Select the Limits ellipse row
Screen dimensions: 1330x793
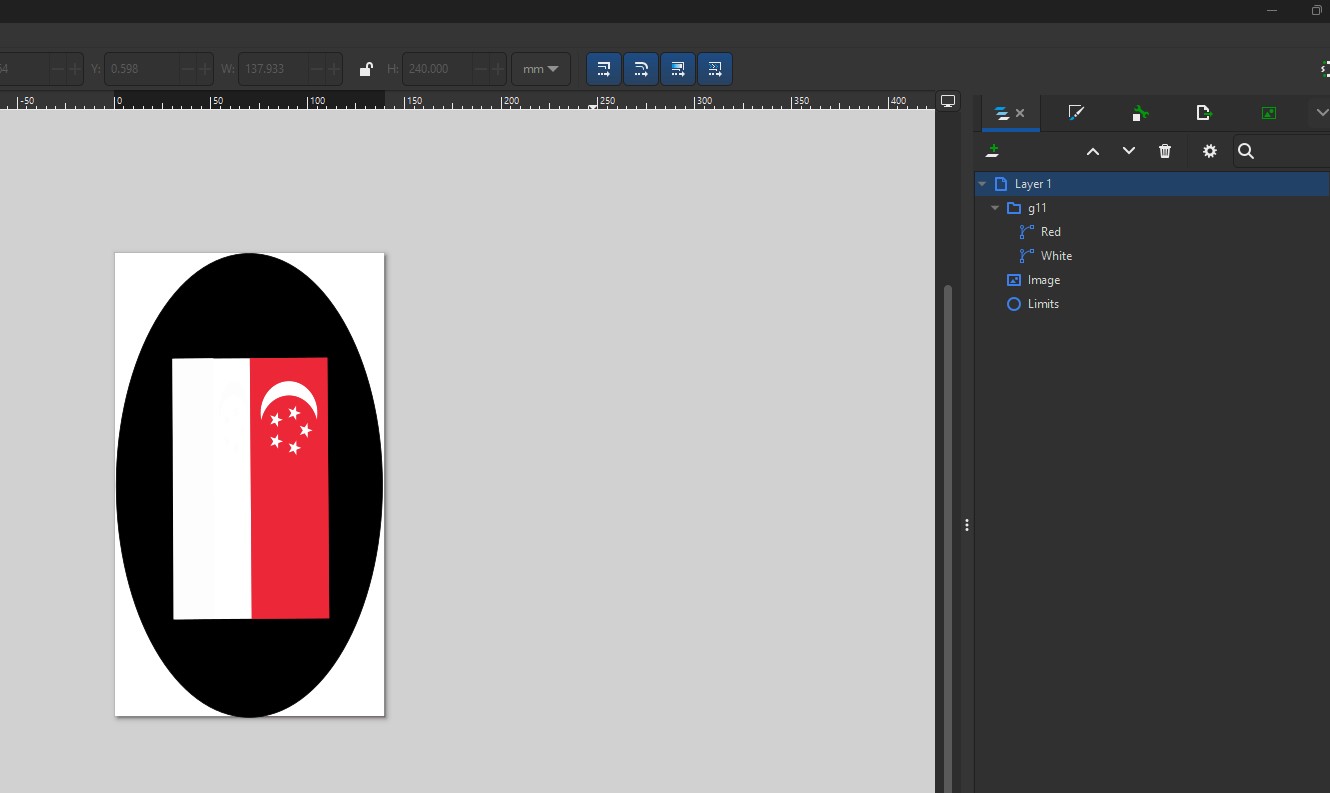point(1152,304)
